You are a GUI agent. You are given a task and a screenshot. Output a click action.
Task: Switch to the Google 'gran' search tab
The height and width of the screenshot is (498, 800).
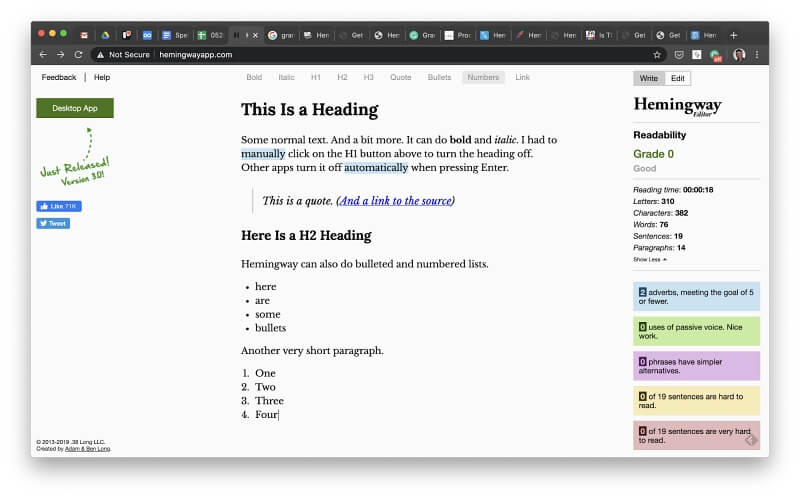pos(282,35)
